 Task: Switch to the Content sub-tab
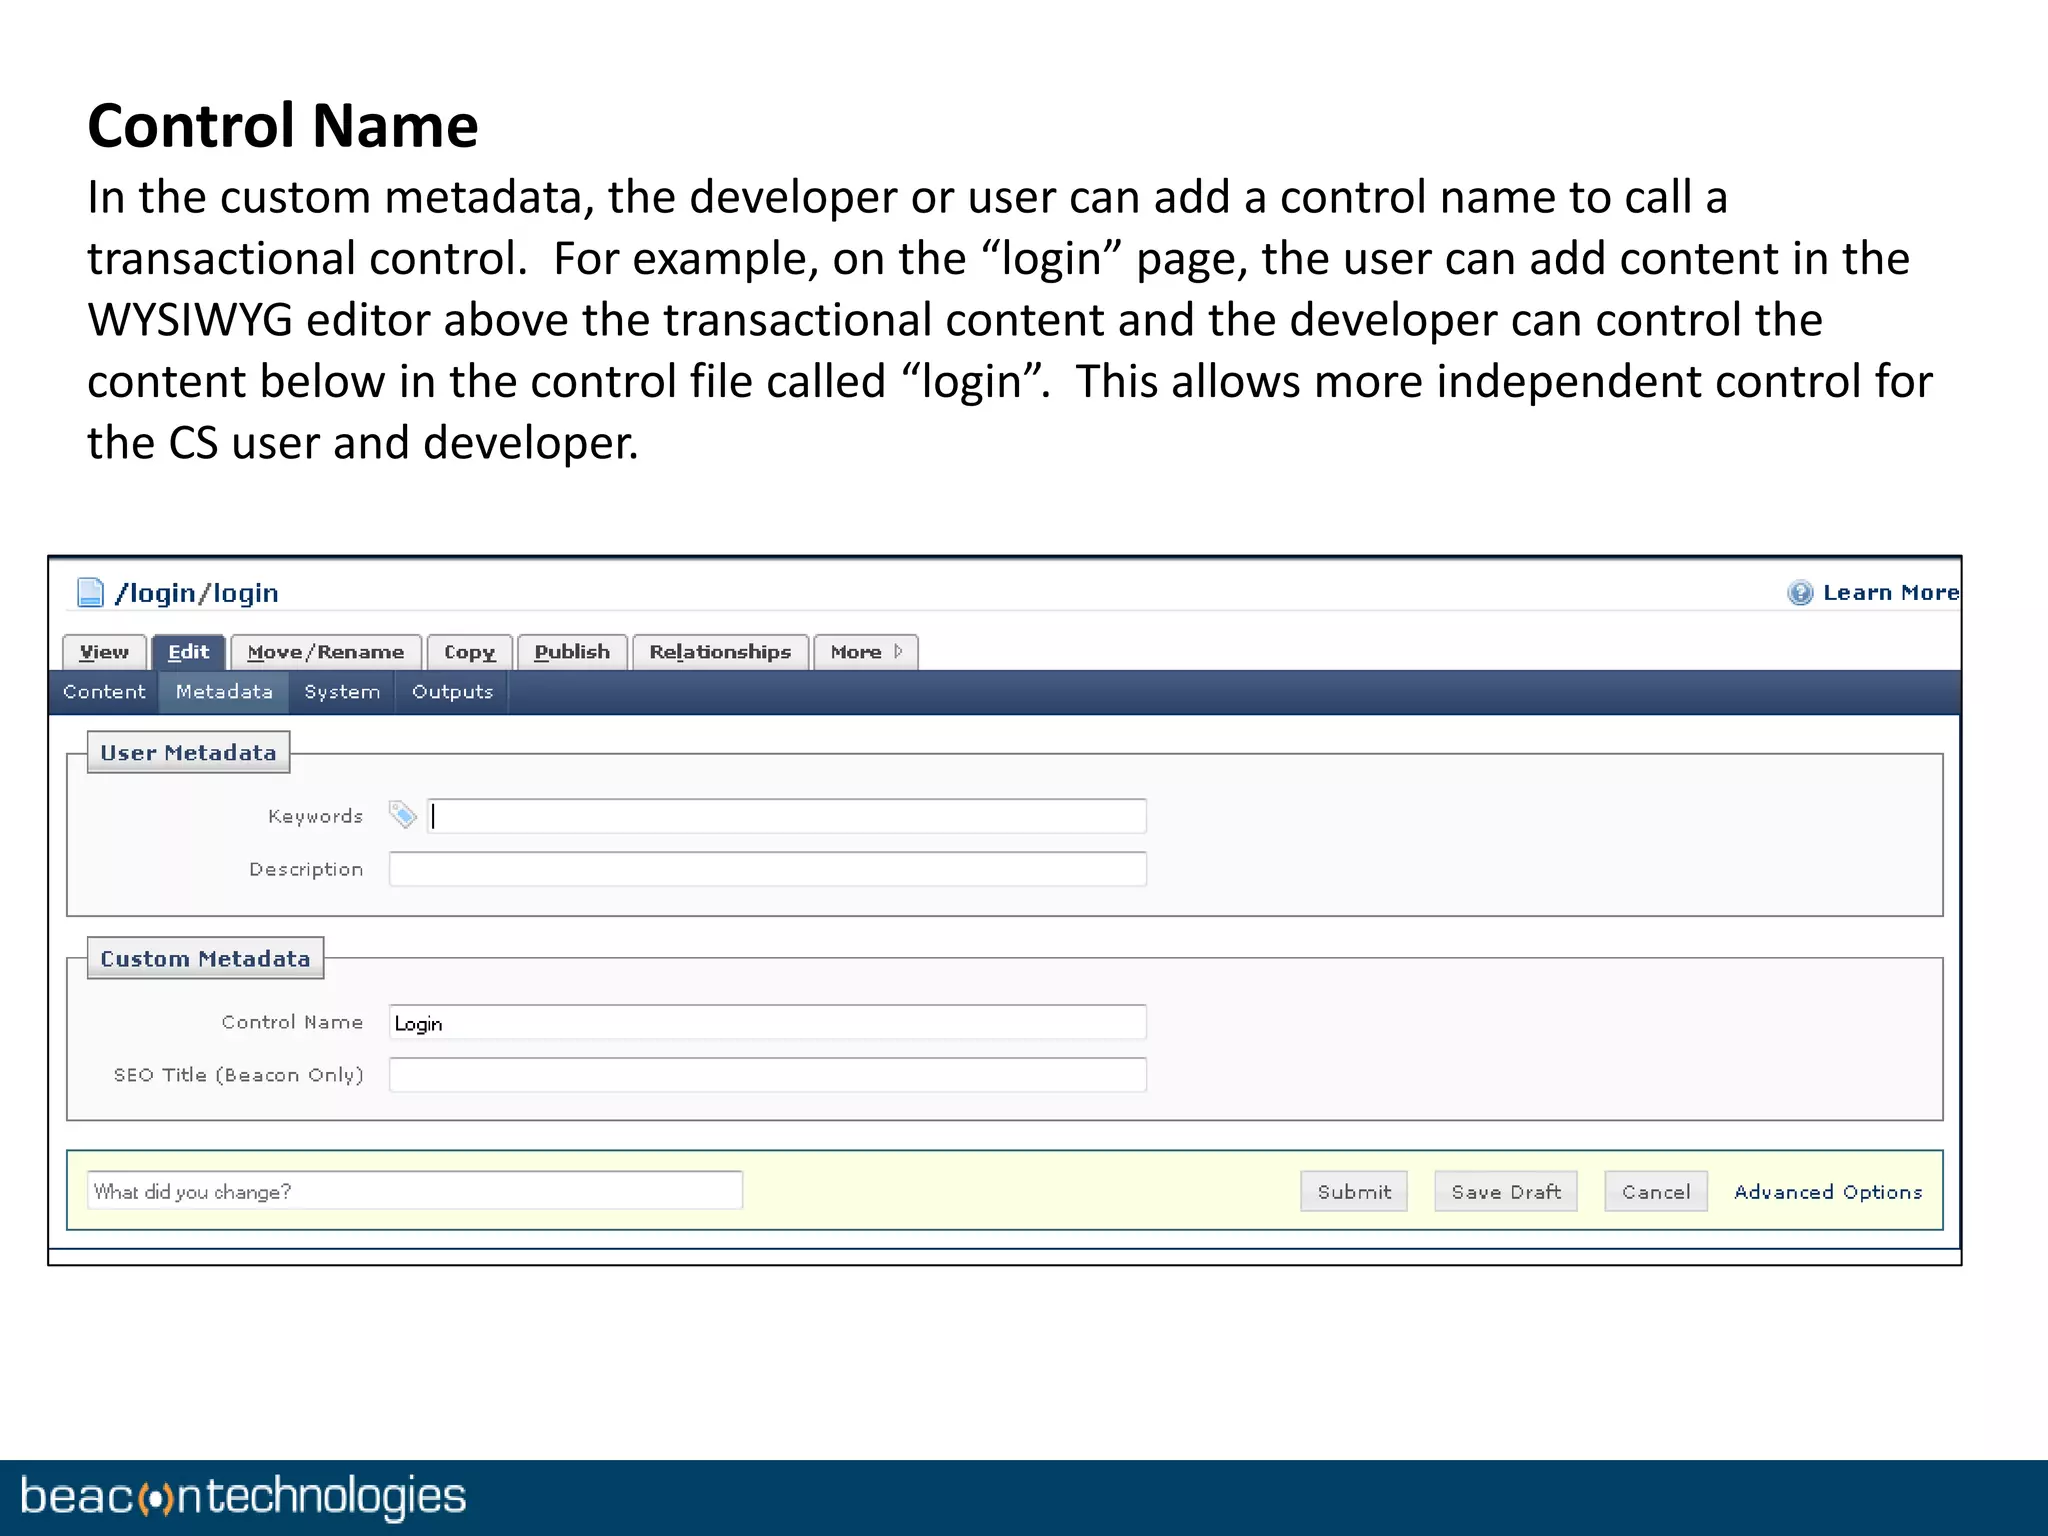point(104,692)
